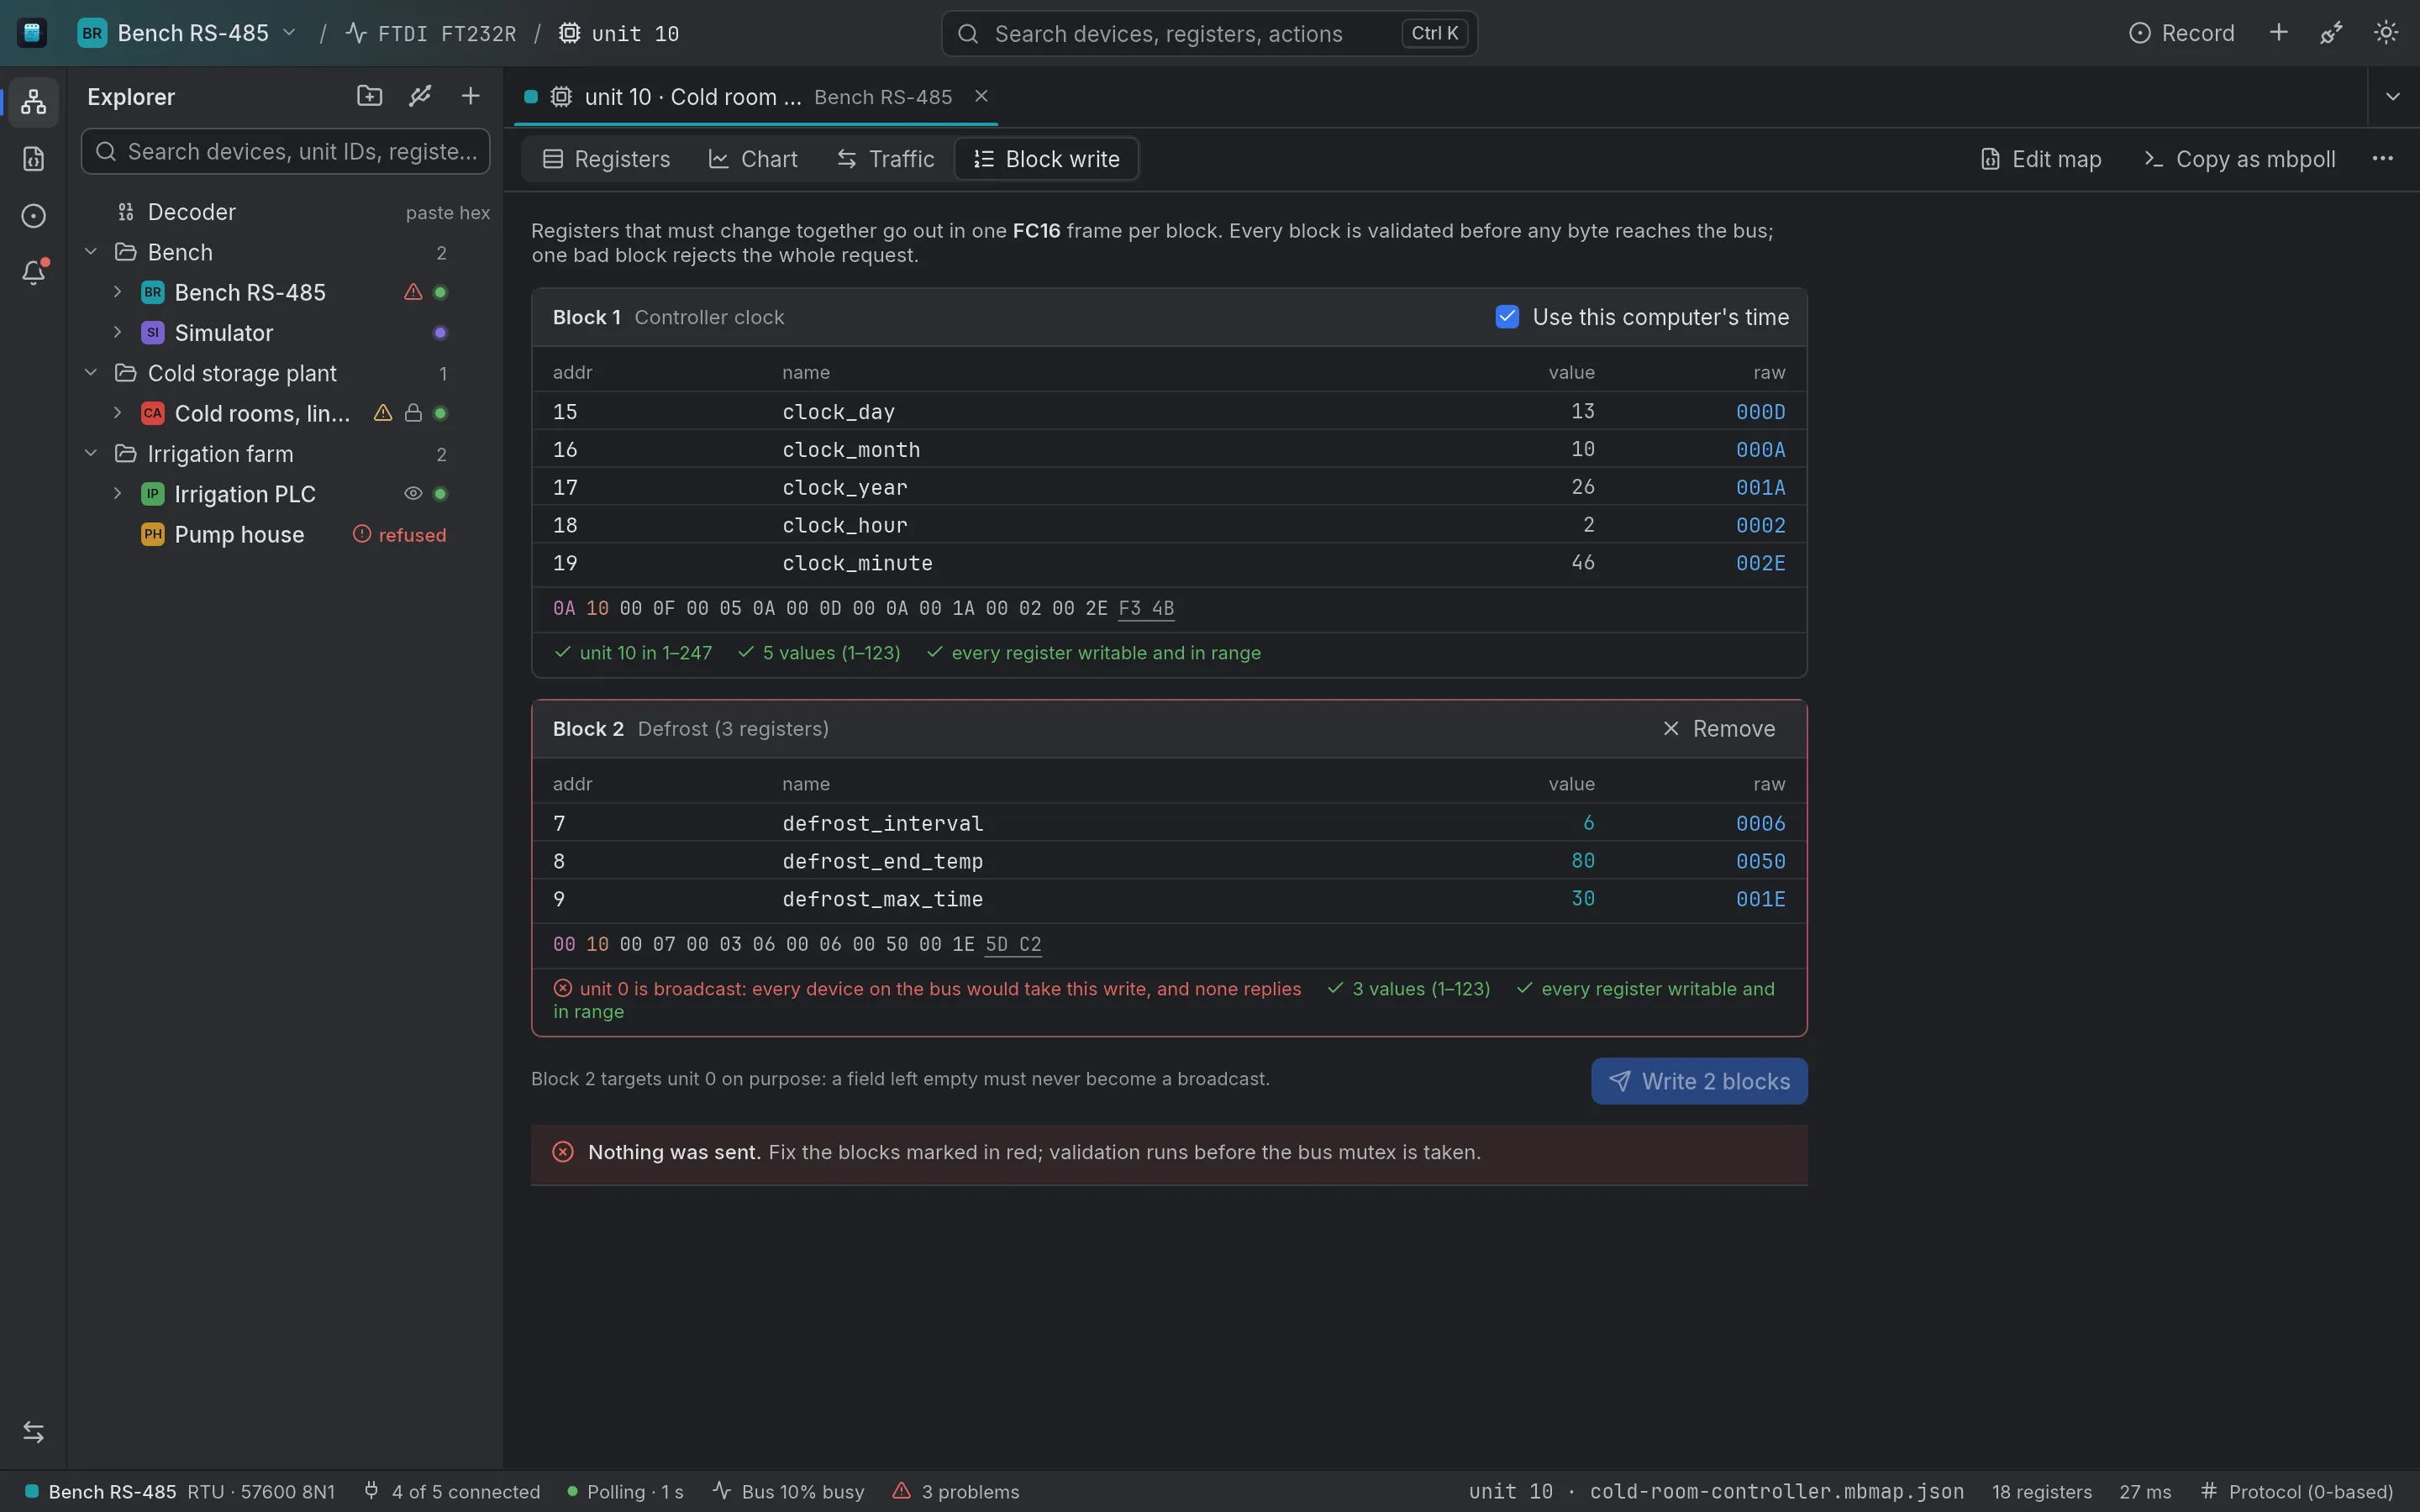
Task: Click paste hex next to Decoder
Action: pyautogui.click(x=448, y=212)
